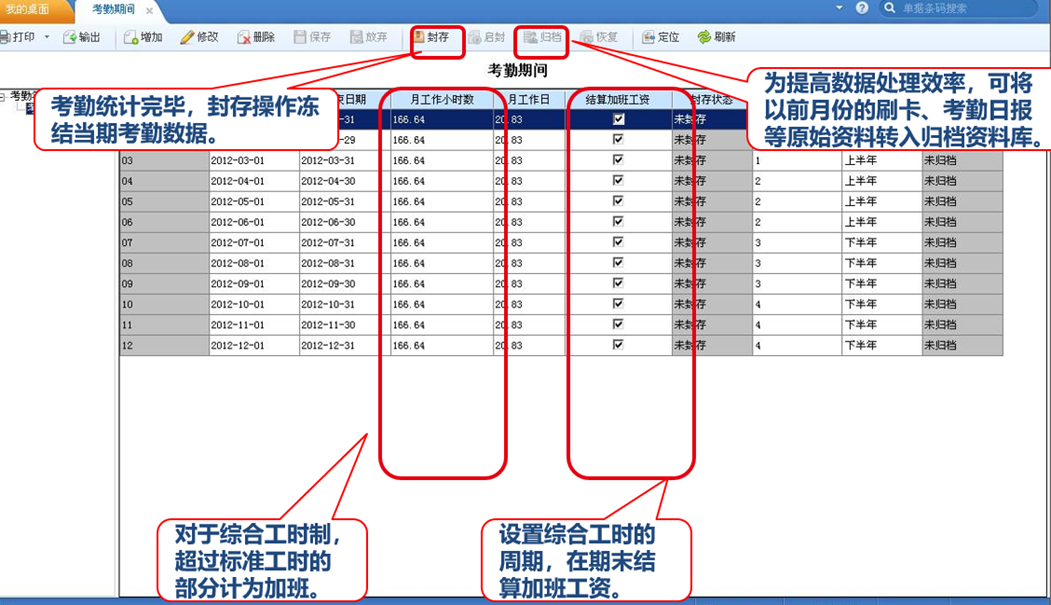The image size is (1051, 605).
Task: Click the 定位 (Locate) toolbar button
Action: coord(660,38)
